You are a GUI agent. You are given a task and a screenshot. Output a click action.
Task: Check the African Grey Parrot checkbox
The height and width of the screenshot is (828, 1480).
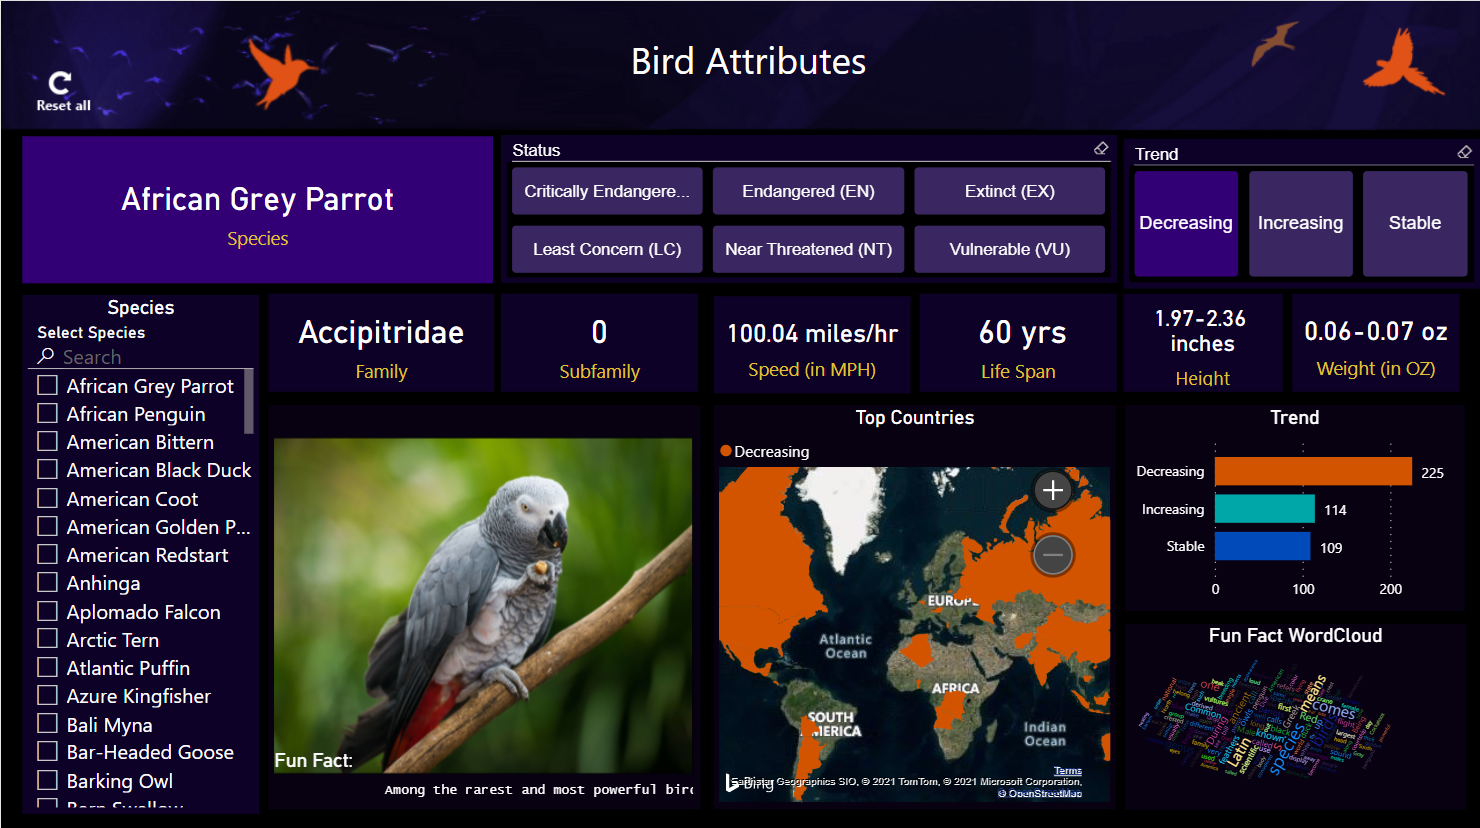pyautogui.click(x=47, y=385)
